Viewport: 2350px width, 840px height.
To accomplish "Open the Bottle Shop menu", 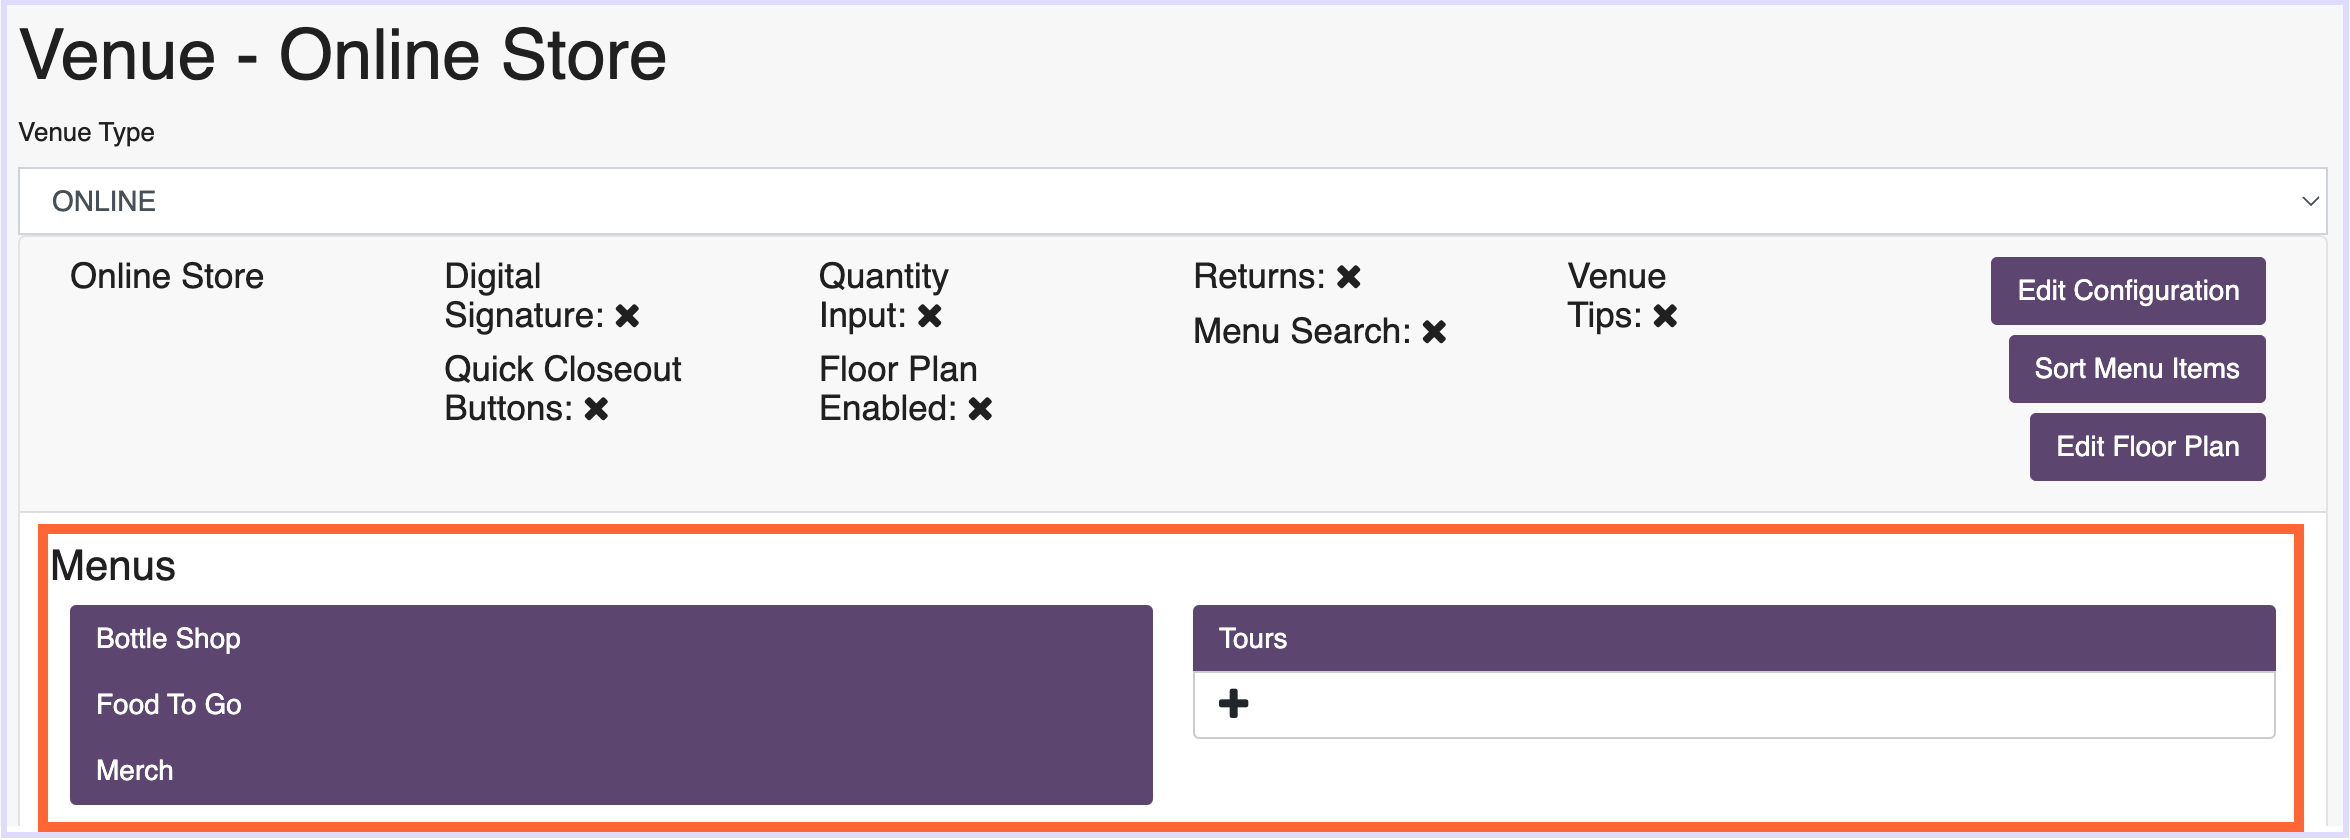I will [168, 638].
